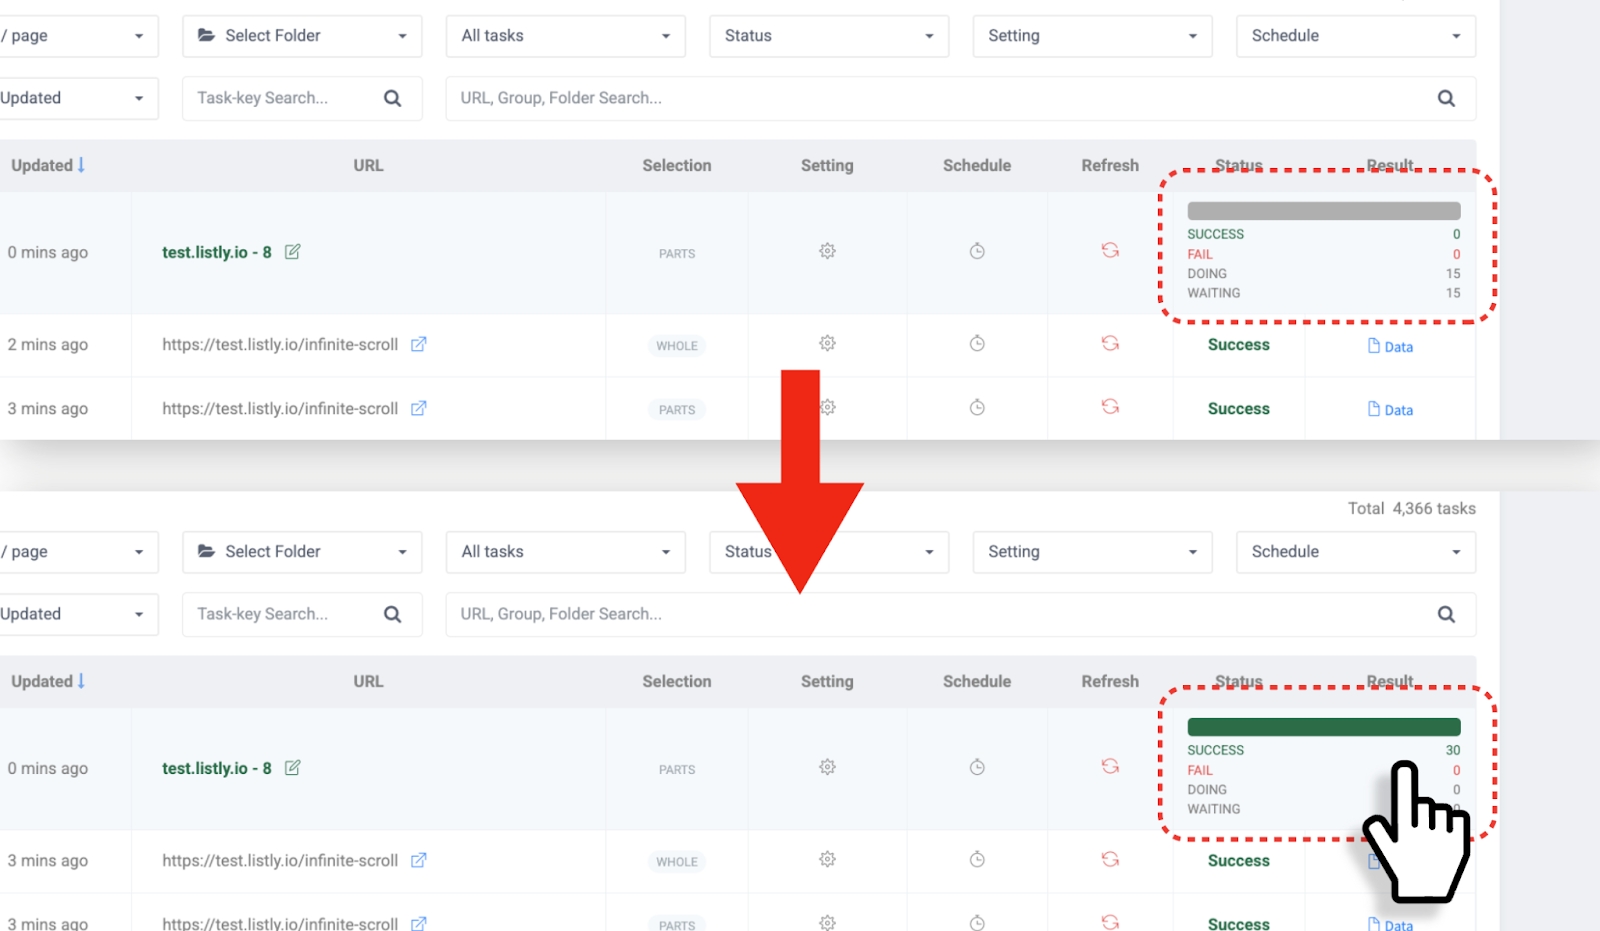The width and height of the screenshot is (1600, 931).
Task: Open settings gear in row with green progress bar
Action: (x=827, y=767)
